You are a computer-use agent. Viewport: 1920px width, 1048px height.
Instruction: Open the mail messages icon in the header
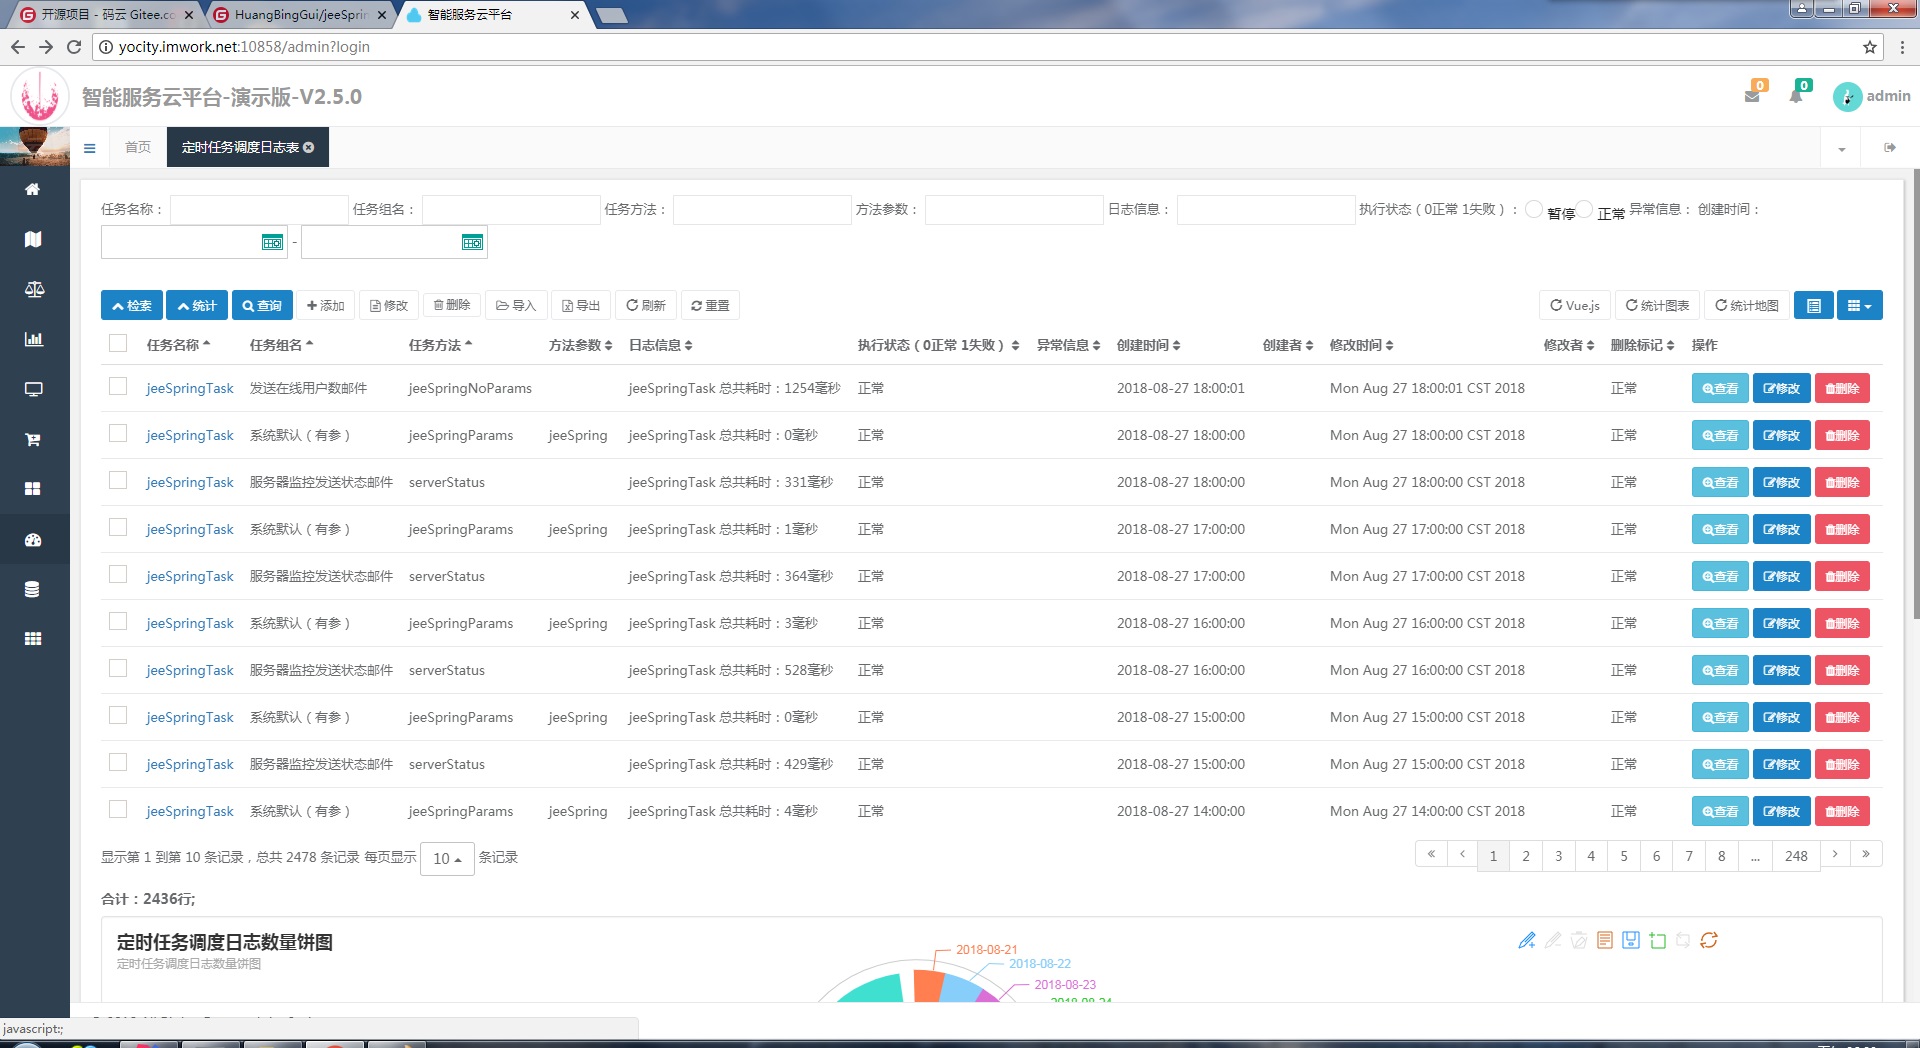[x=1752, y=96]
